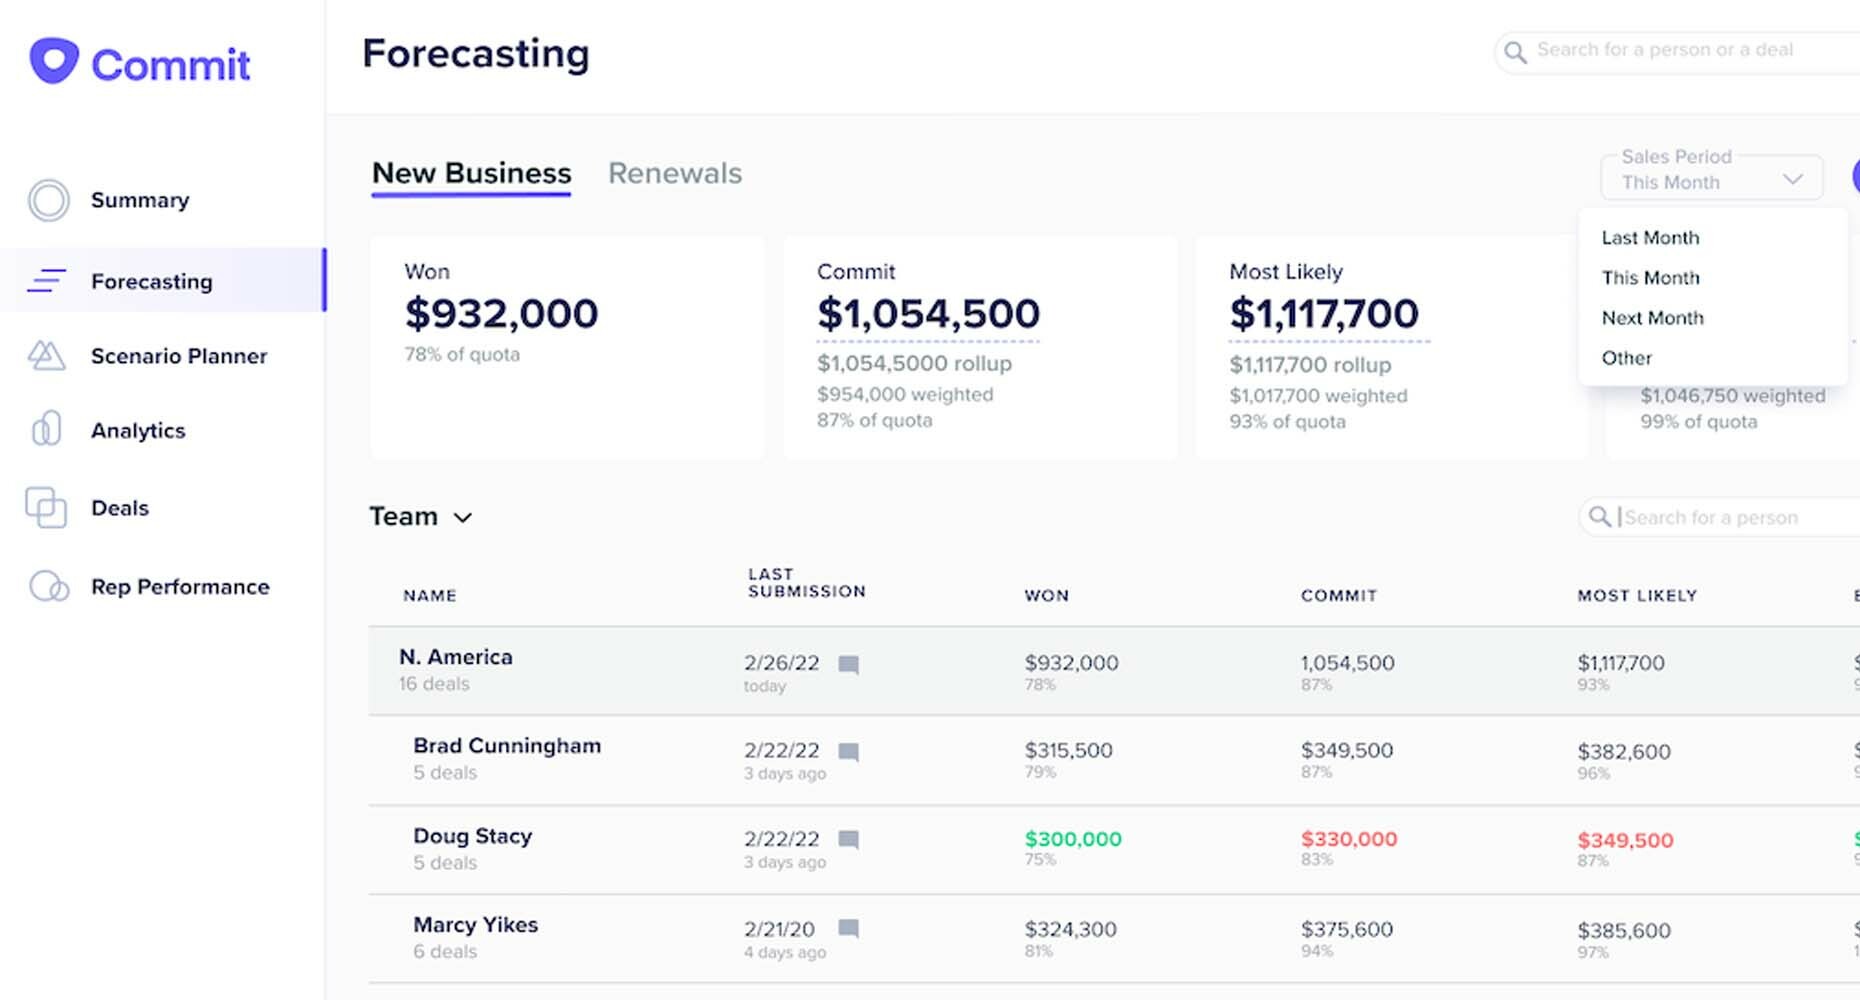
Task: Select the New Business tab
Action: pyautogui.click(x=470, y=173)
